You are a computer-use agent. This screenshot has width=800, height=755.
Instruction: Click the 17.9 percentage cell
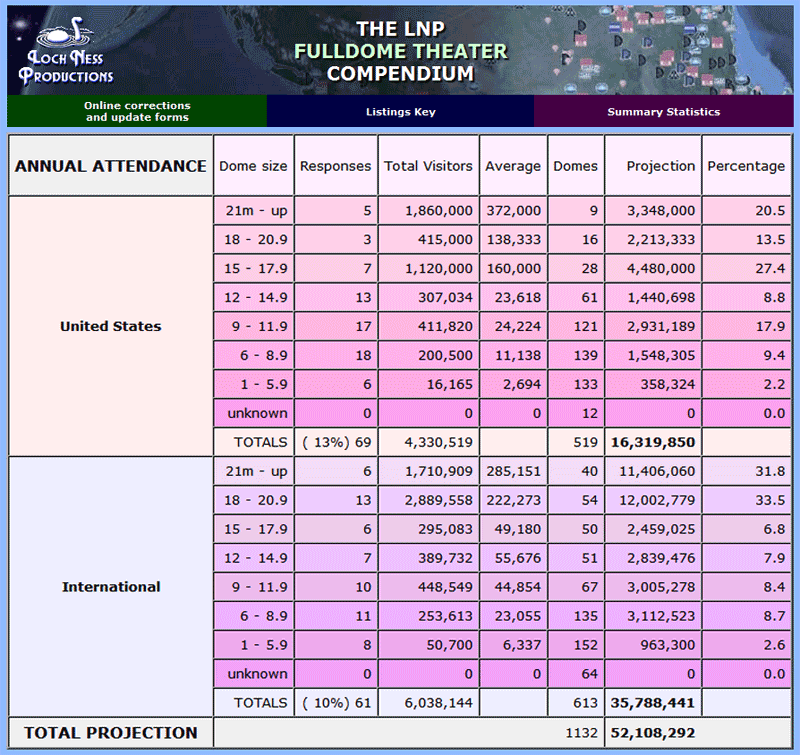746,326
